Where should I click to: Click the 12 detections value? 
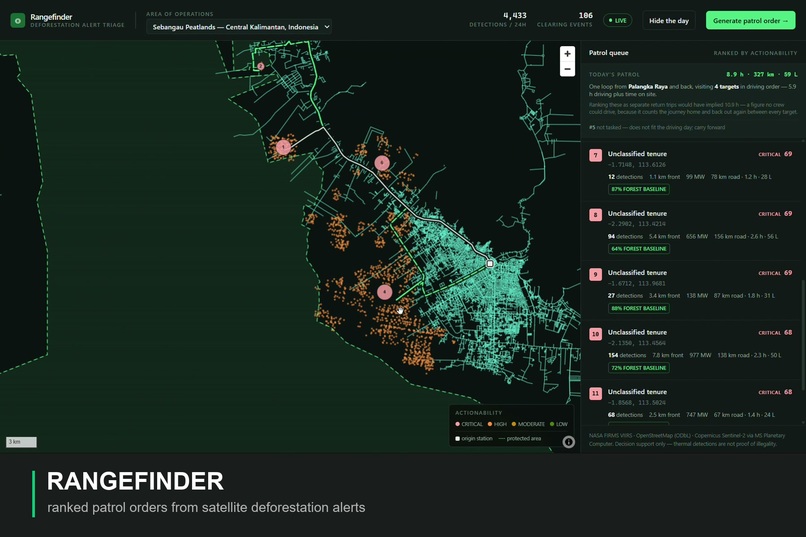pos(625,177)
